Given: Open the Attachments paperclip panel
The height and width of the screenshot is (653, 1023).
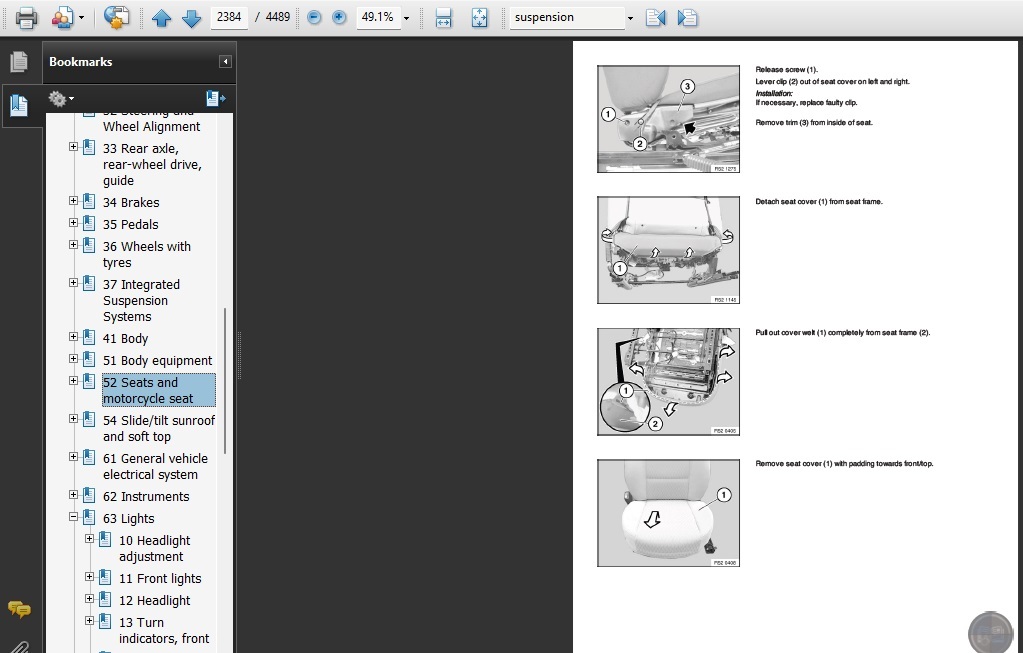Looking at the screenshot, I should point(19,647).
